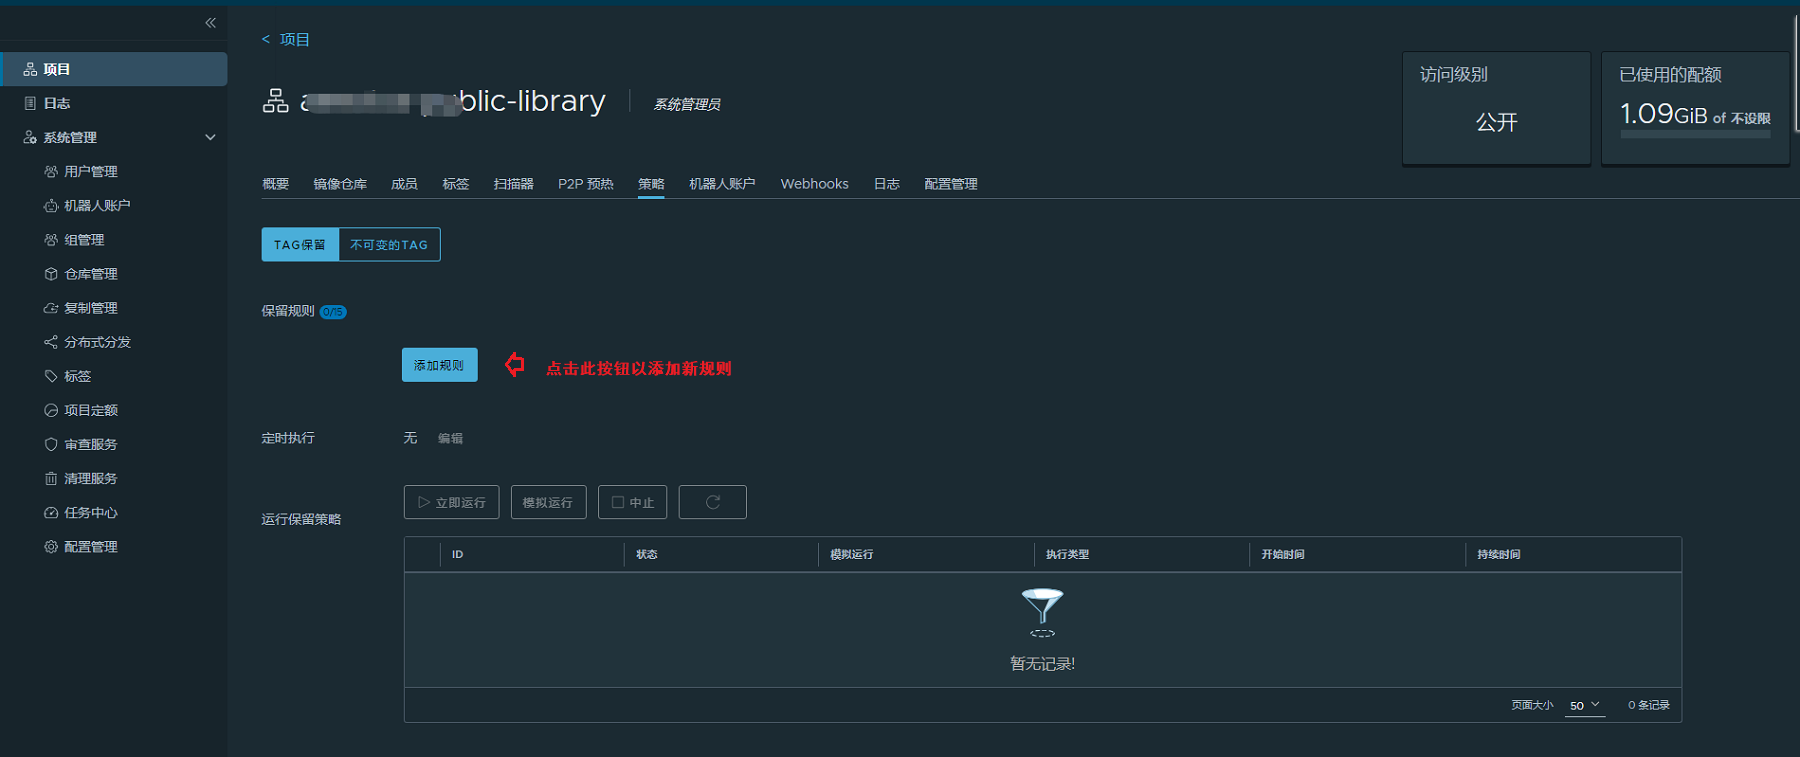The width and height of the screenshot is (1800, 757).
Task: Click the 组管理 group icon
Action: click(x=51, y=240)
